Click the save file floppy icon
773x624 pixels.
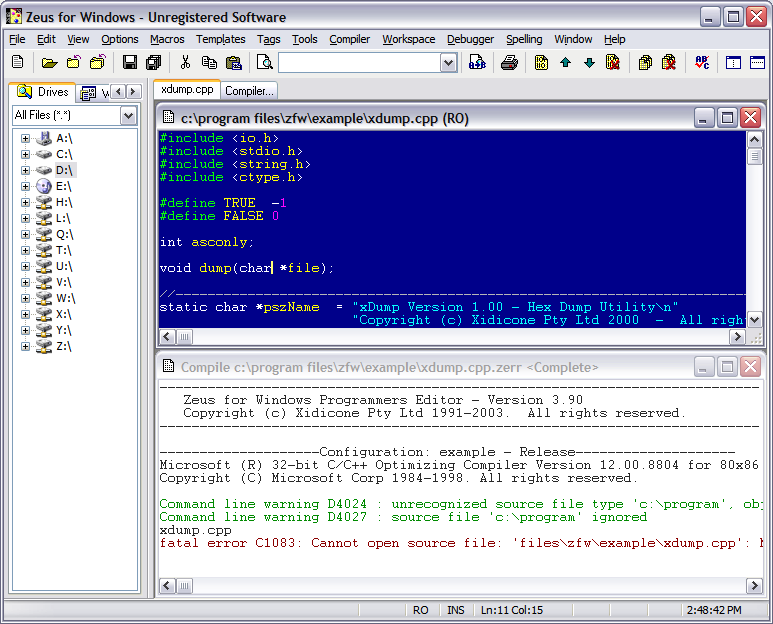click(x=130, y=62)
